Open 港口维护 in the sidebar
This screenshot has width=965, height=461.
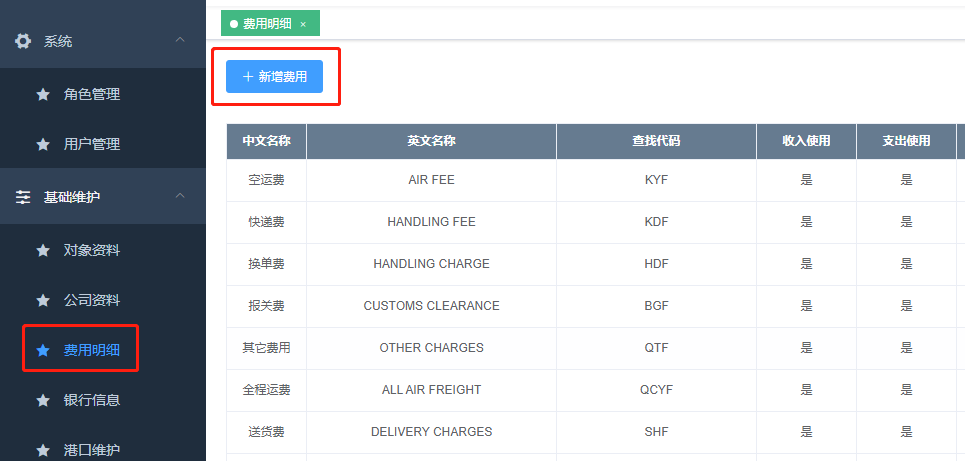(x=92, y=450)
